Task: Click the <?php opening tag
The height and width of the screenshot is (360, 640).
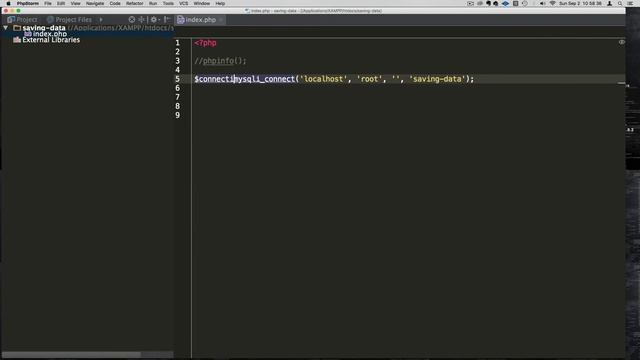Action: pos(205,43)
